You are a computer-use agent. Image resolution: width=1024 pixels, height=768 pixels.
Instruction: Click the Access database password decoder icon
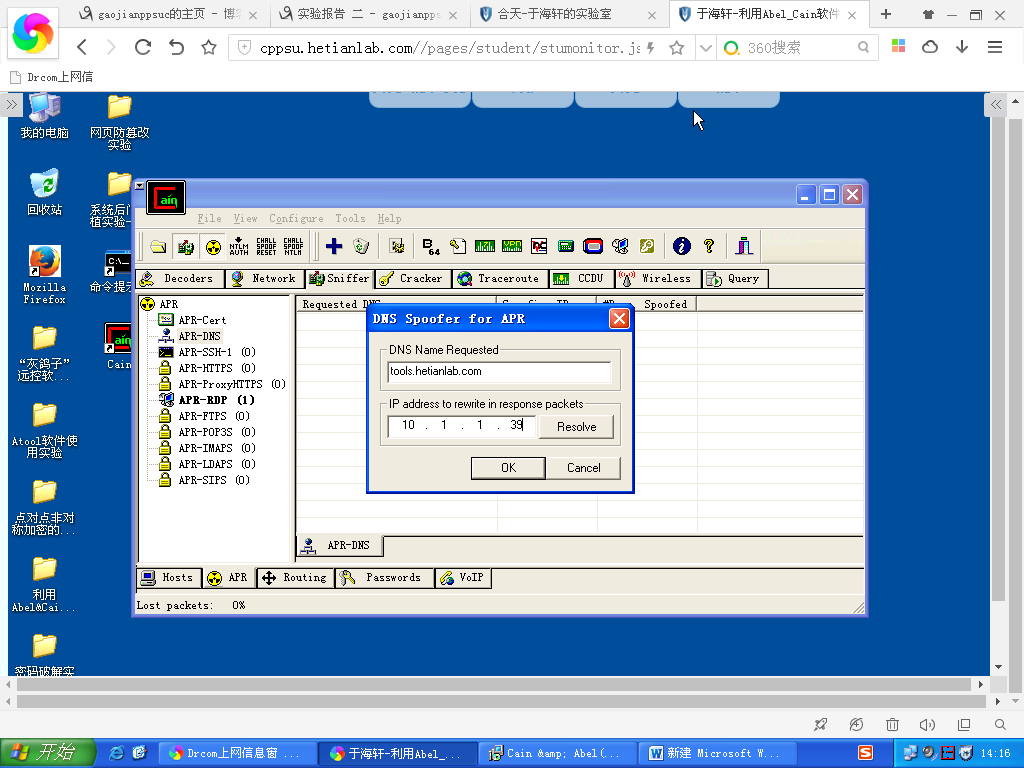point(458,246)
